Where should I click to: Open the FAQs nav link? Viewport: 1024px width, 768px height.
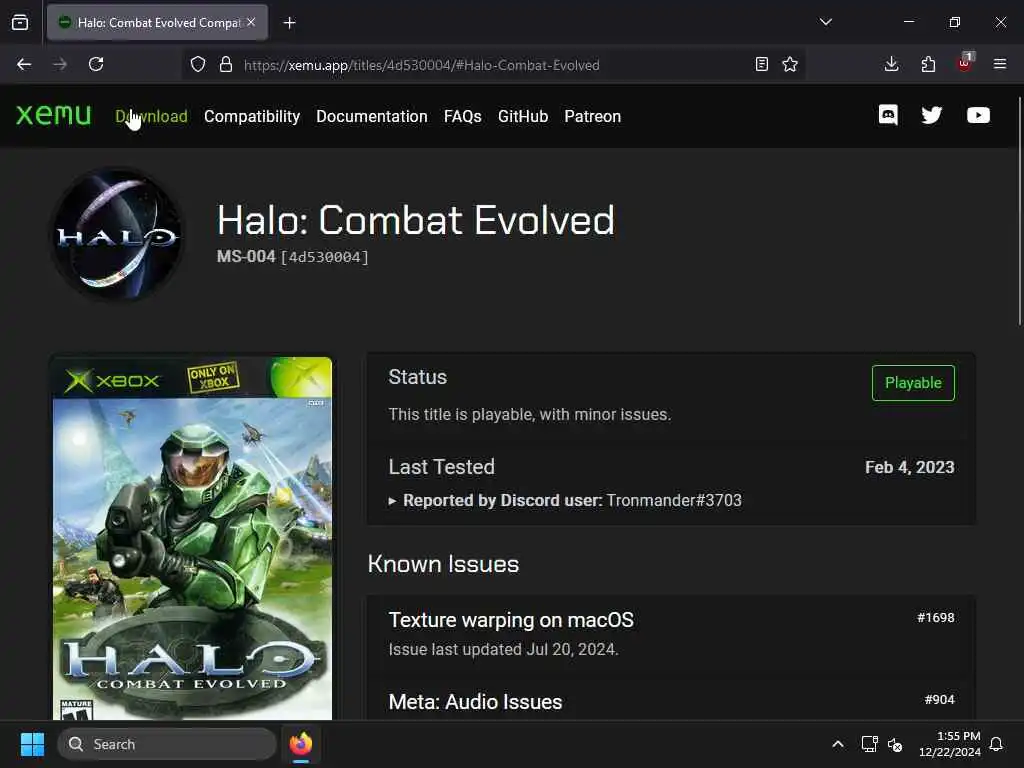462,116
